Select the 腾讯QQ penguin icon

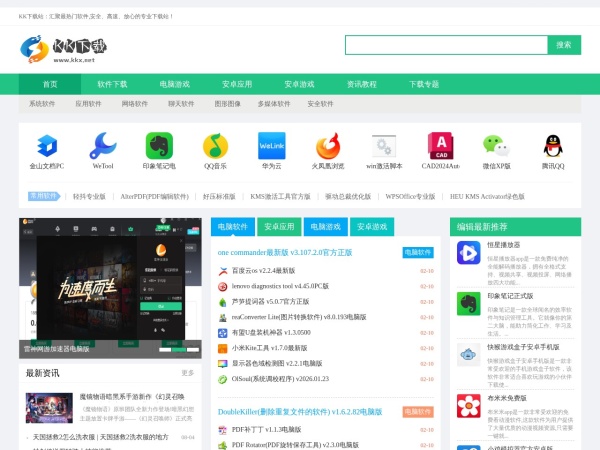click(x=553, y=147)
